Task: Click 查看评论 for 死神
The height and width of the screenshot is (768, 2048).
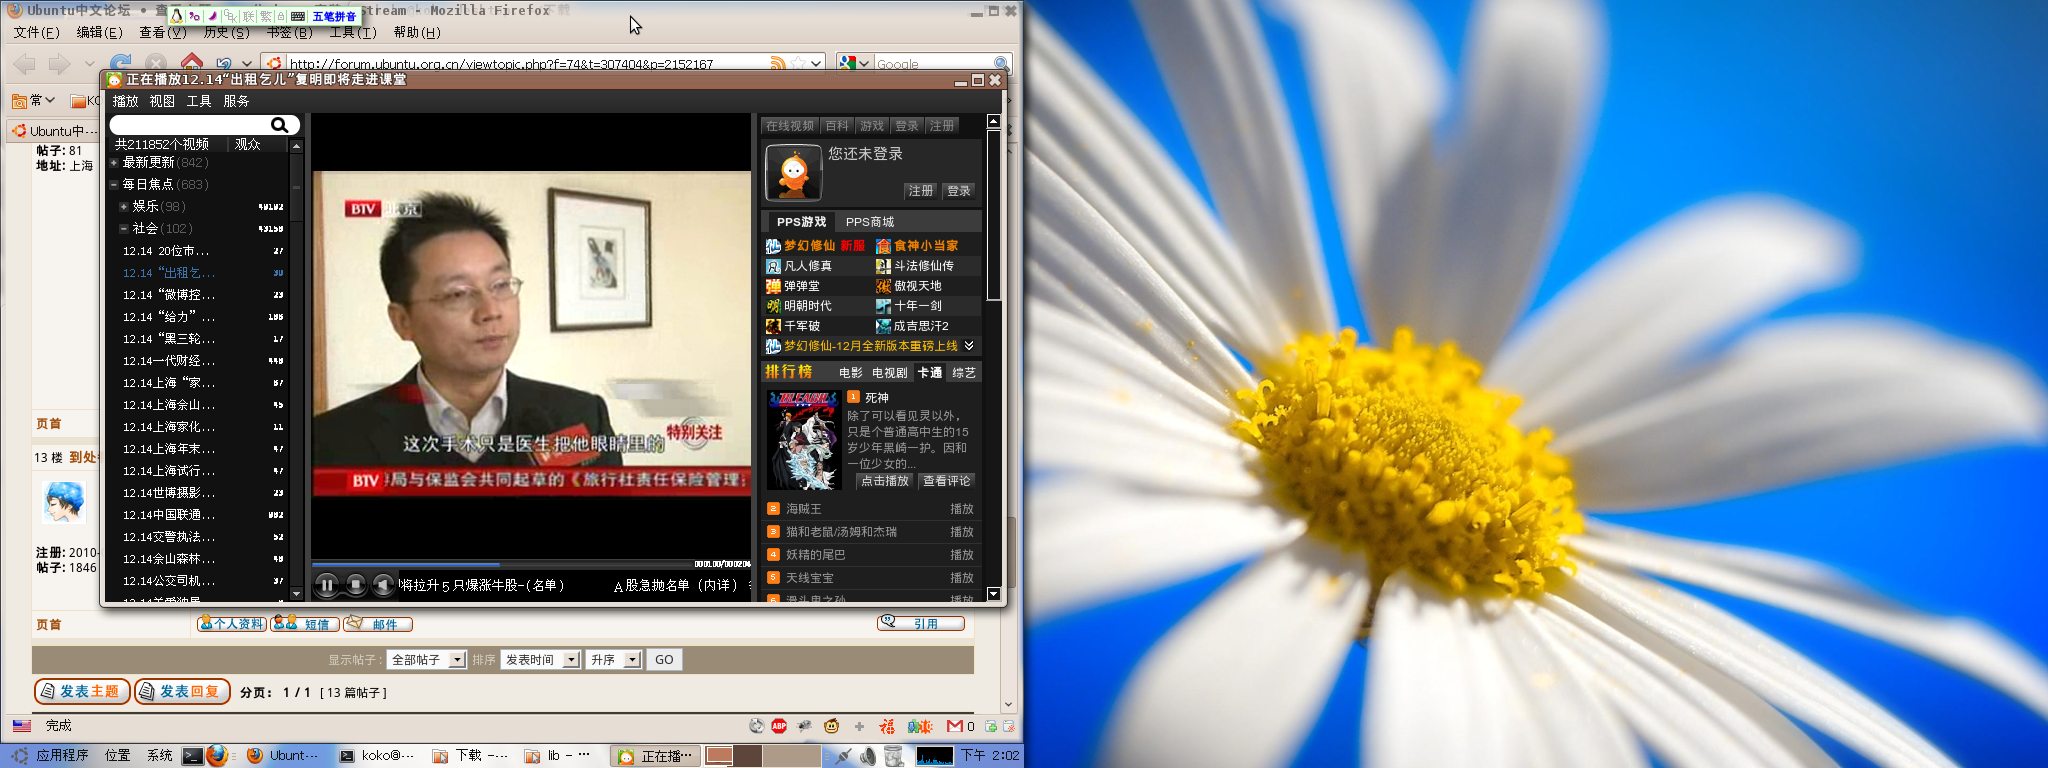Action: point(946,481)
